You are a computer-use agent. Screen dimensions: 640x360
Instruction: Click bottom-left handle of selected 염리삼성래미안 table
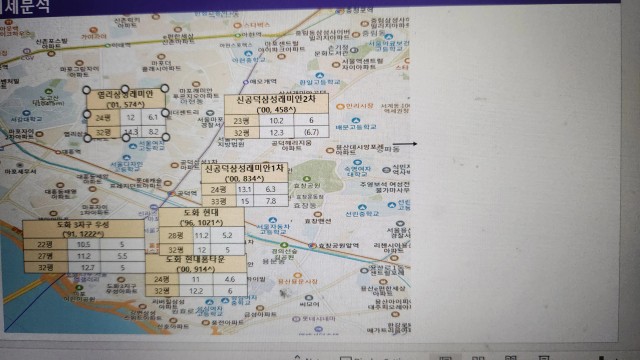87,138
